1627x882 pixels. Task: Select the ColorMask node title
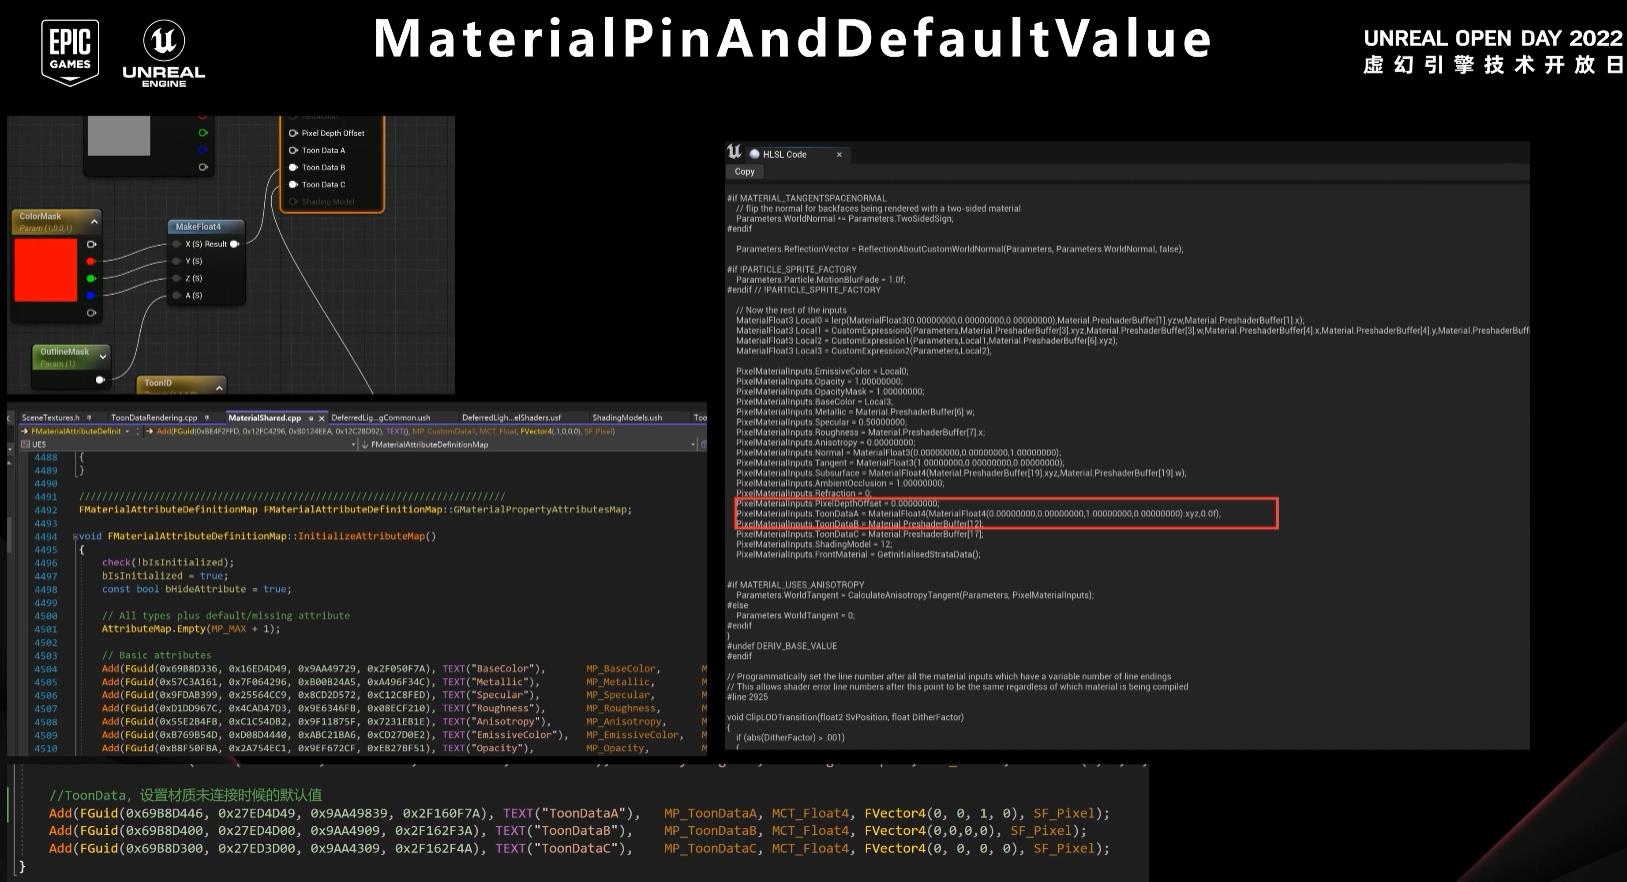40,216
